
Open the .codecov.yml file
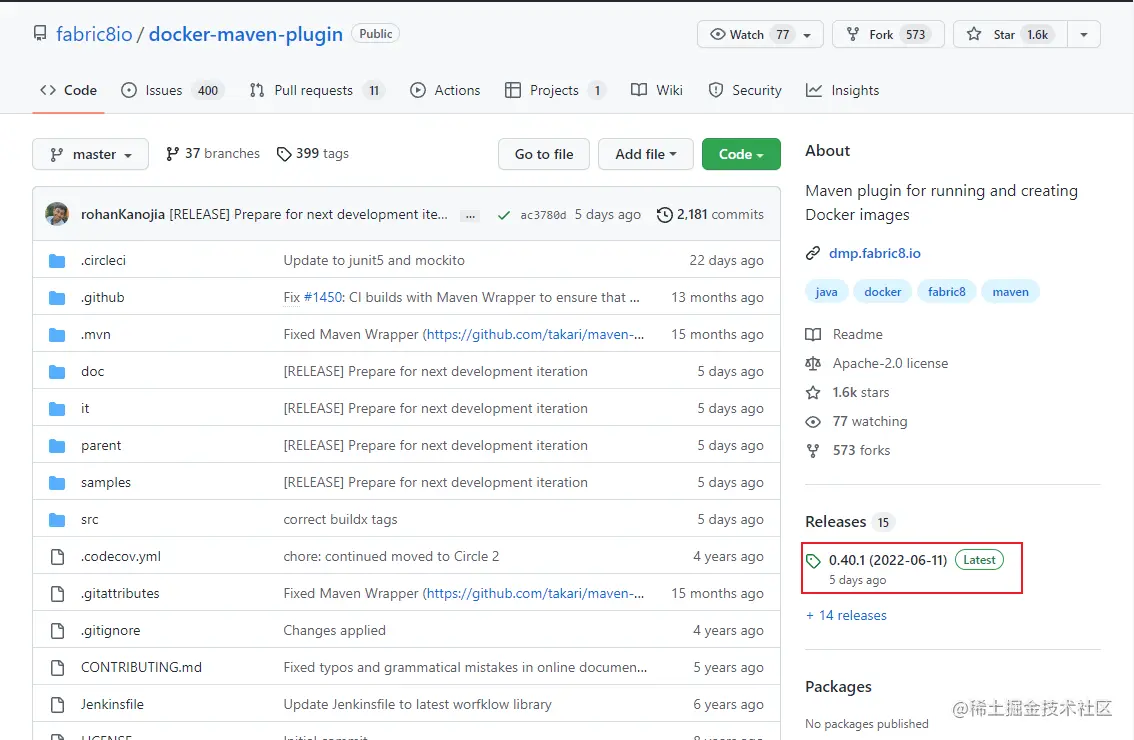tap(121, 556)
